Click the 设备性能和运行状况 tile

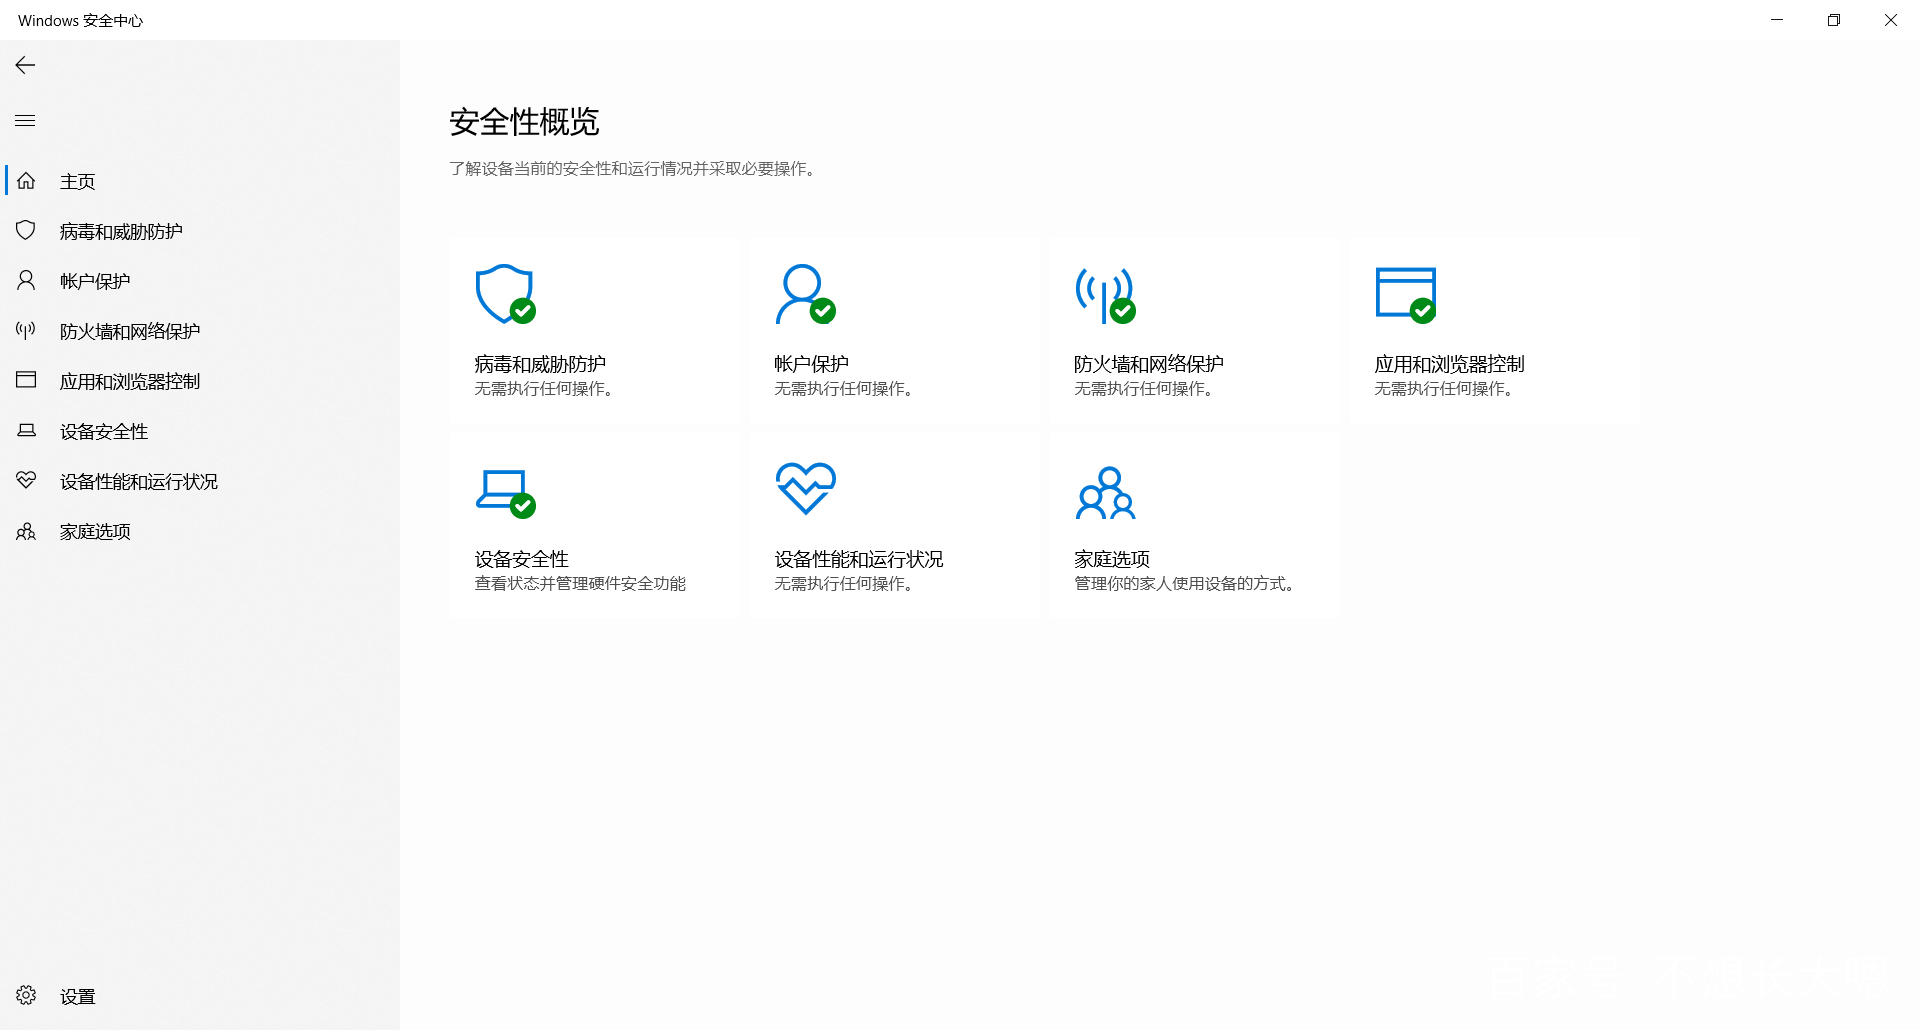893,523
